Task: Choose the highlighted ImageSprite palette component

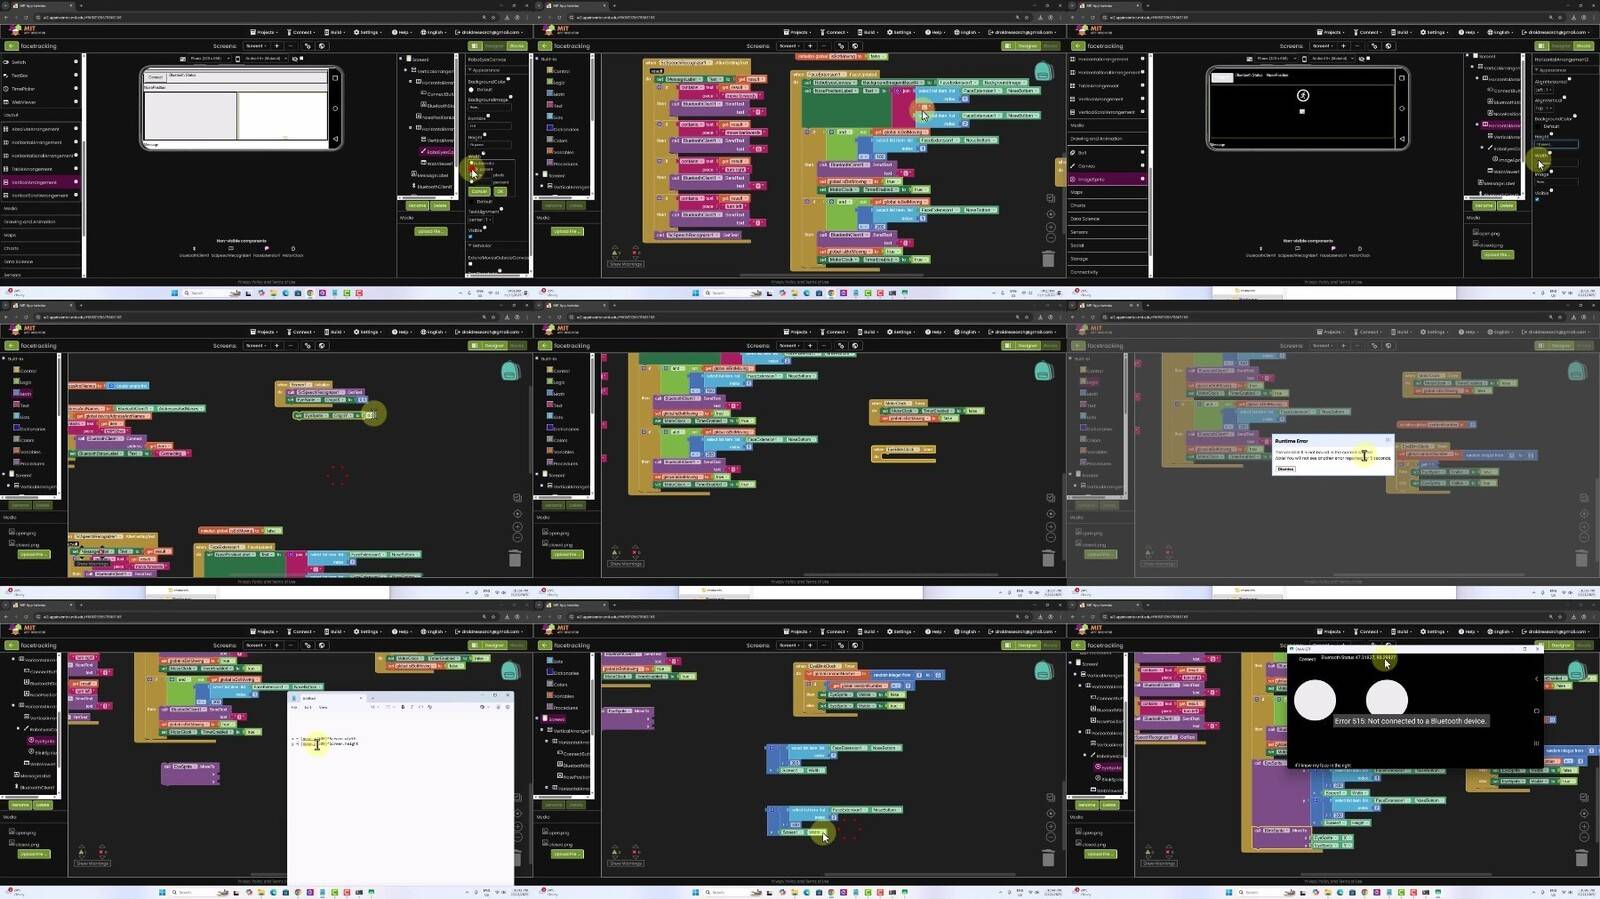Action: coord(1107,179)
